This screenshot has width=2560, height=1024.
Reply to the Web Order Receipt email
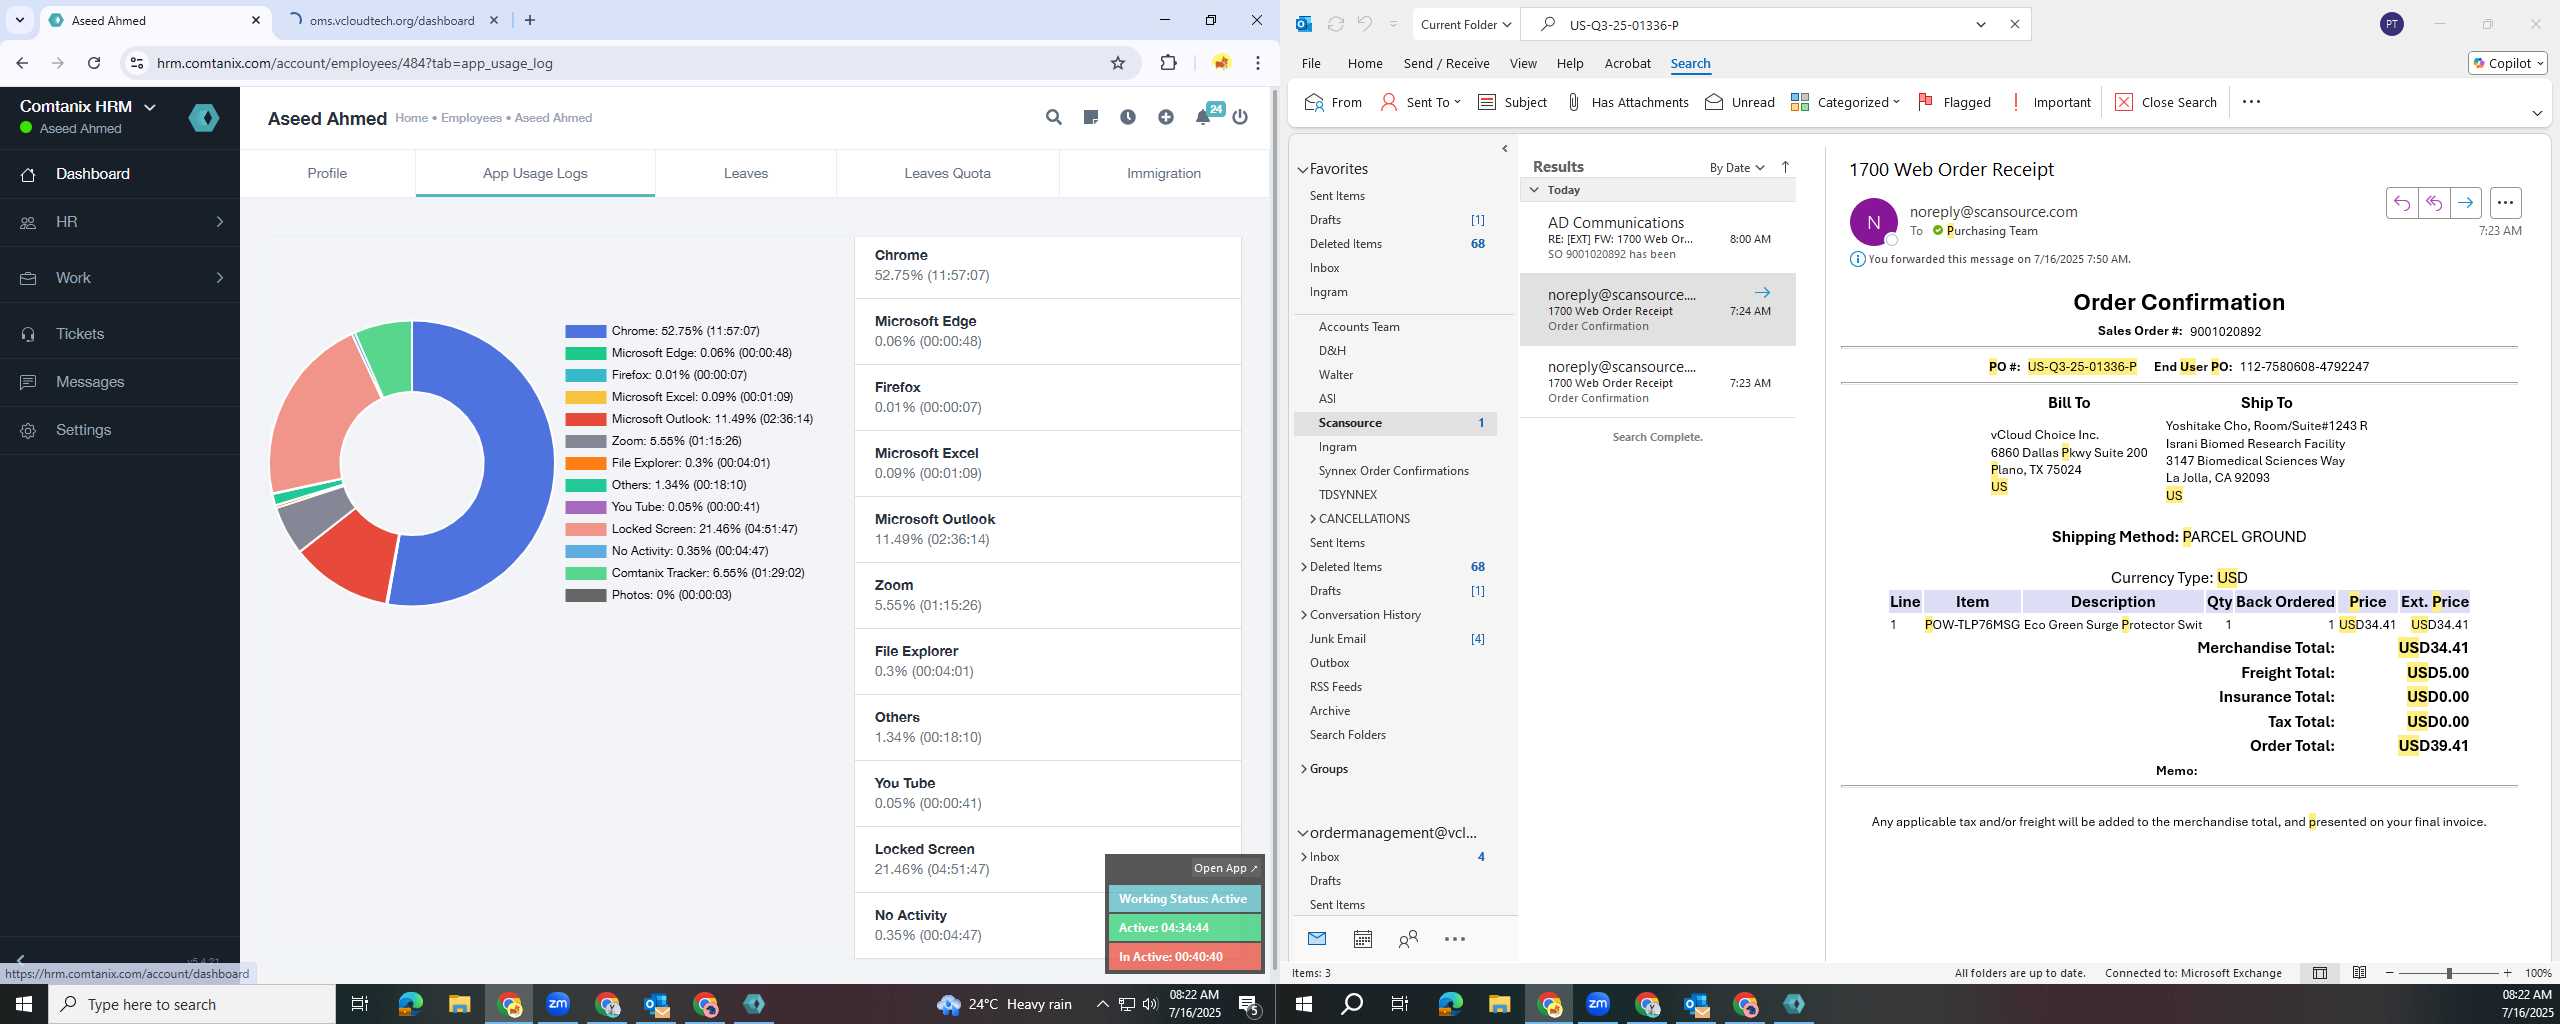tap(2402, 203)
